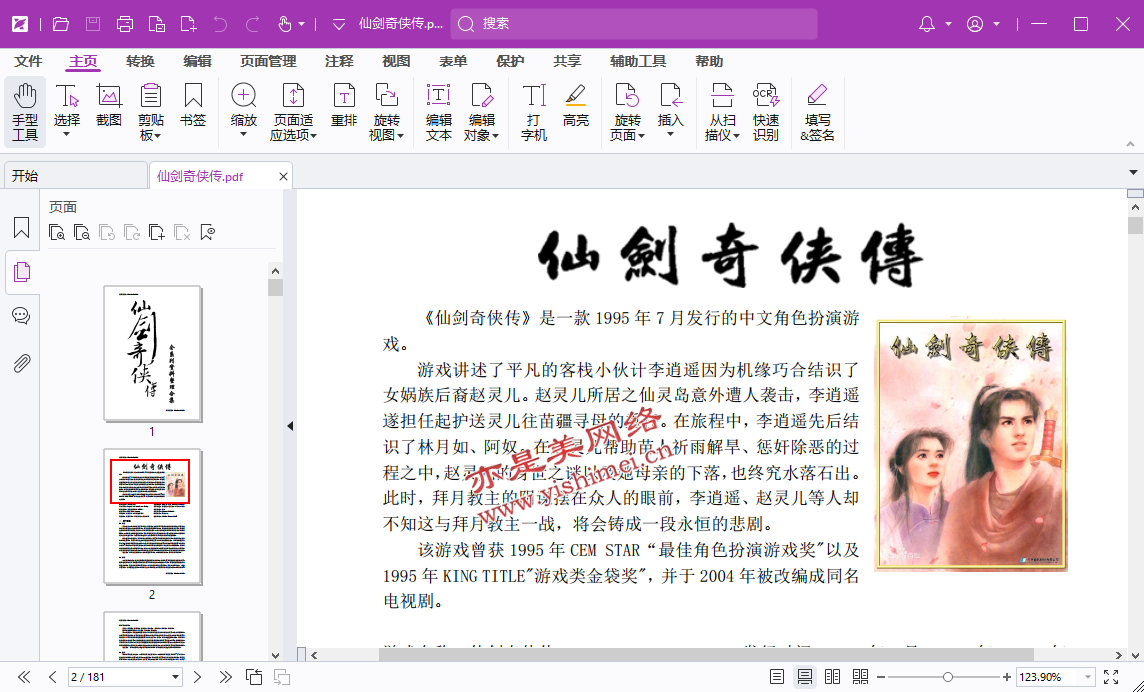This screenshot has width=1144, height=692.
Task: Open the 书签 bookmark tool in the ribbon
Action: 193,104
